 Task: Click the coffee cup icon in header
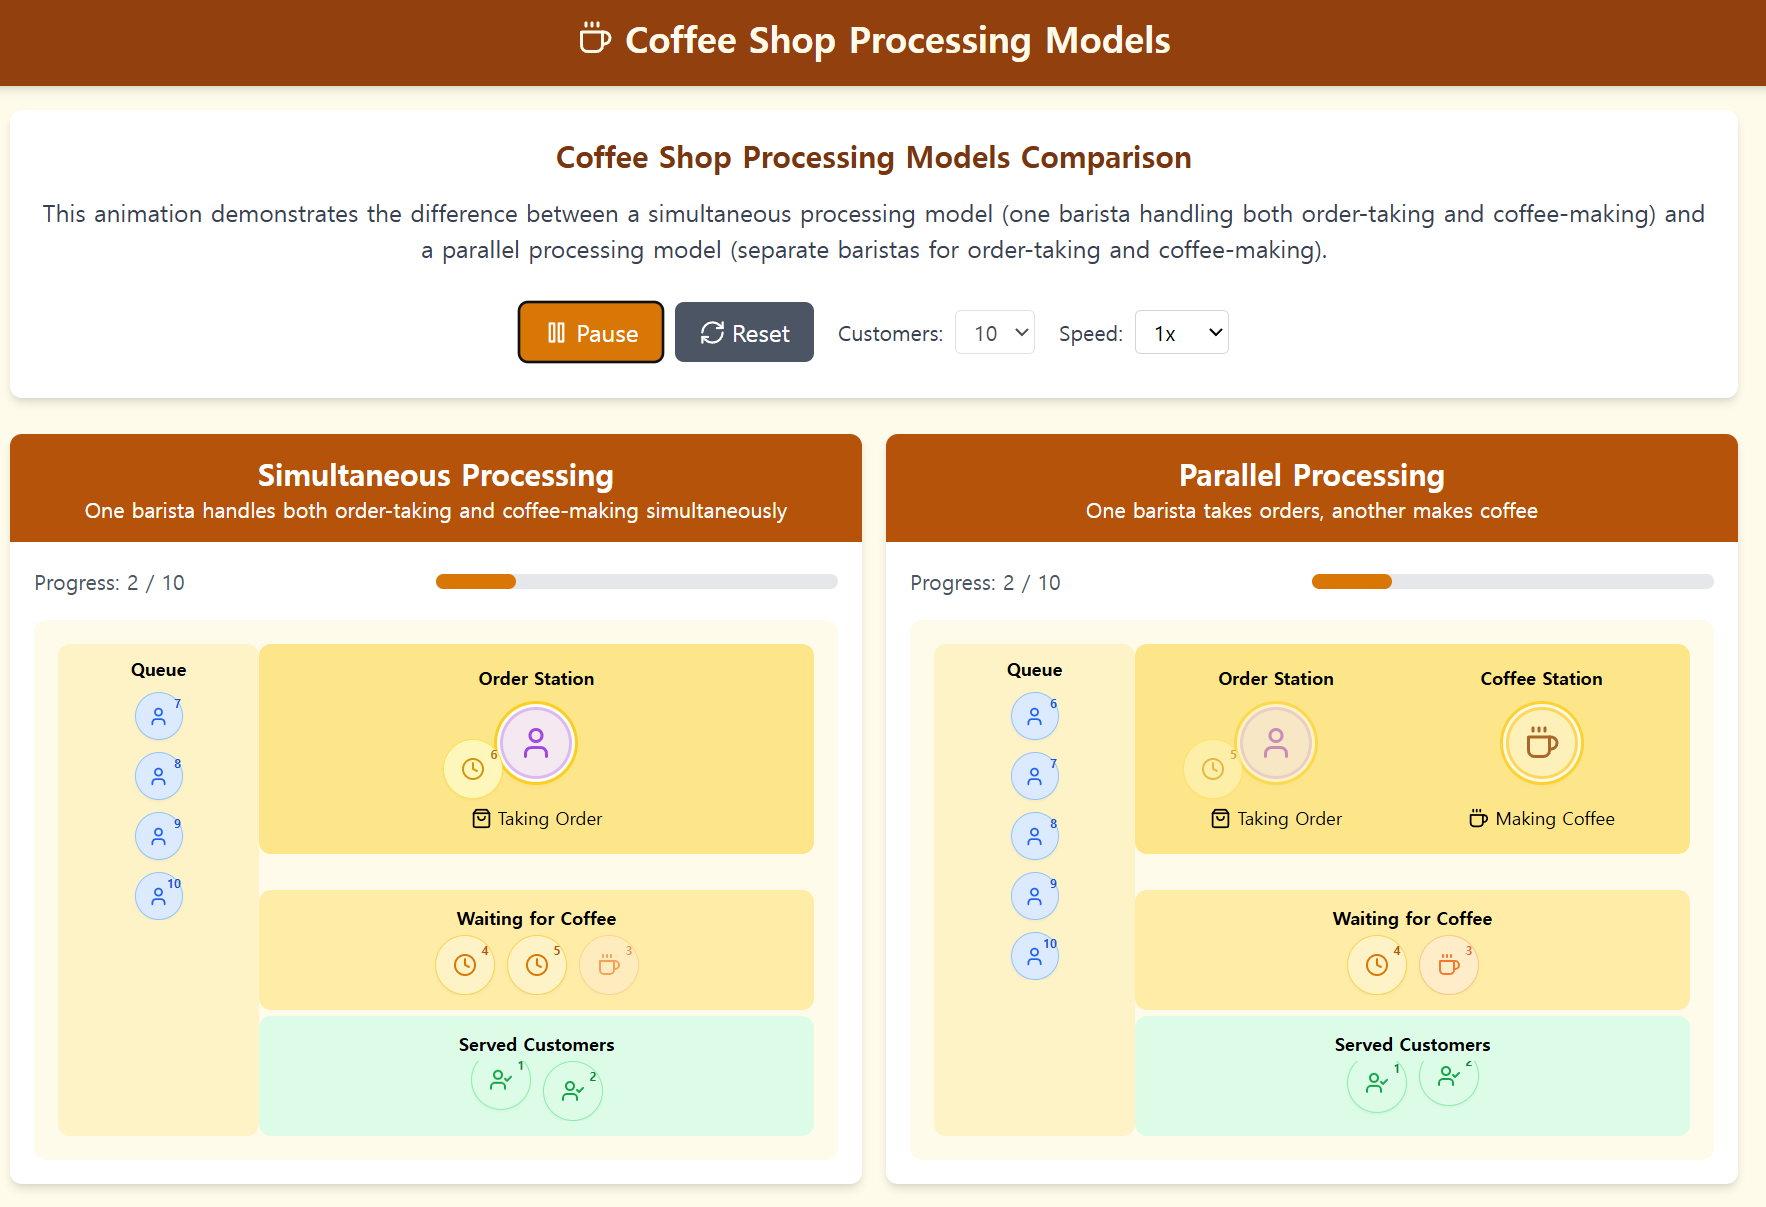(594, 39)
